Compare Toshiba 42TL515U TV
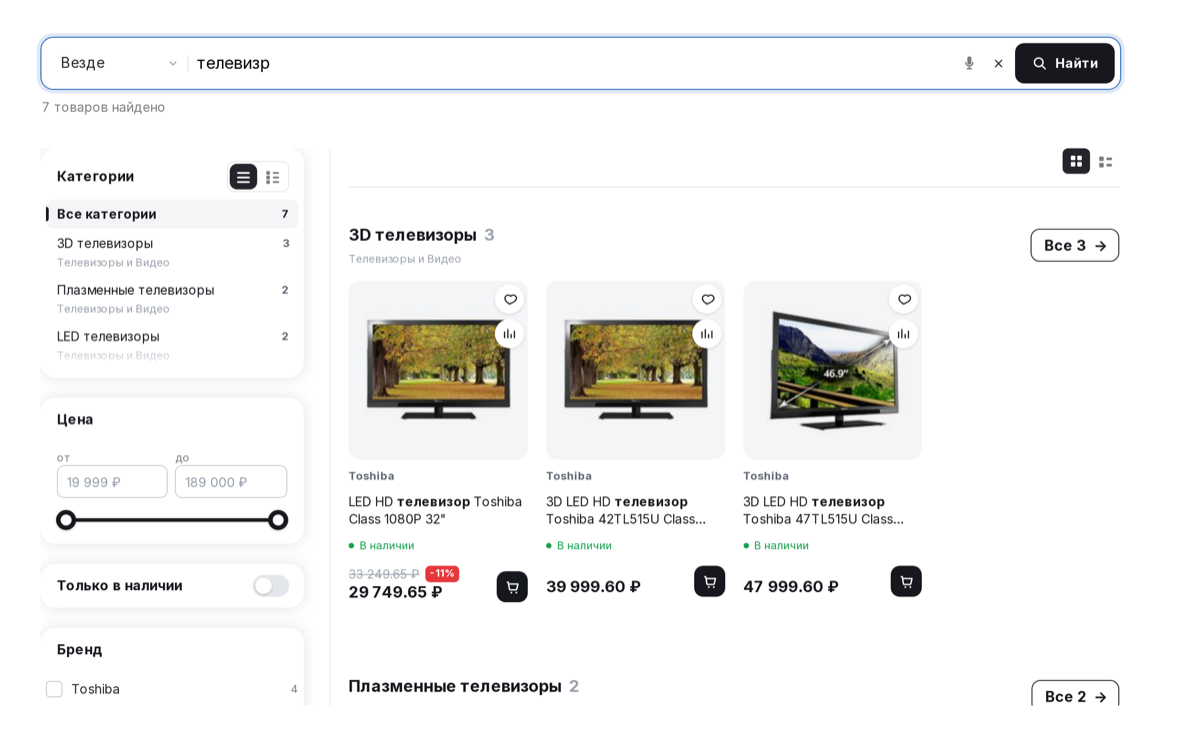 pos(707,334)
